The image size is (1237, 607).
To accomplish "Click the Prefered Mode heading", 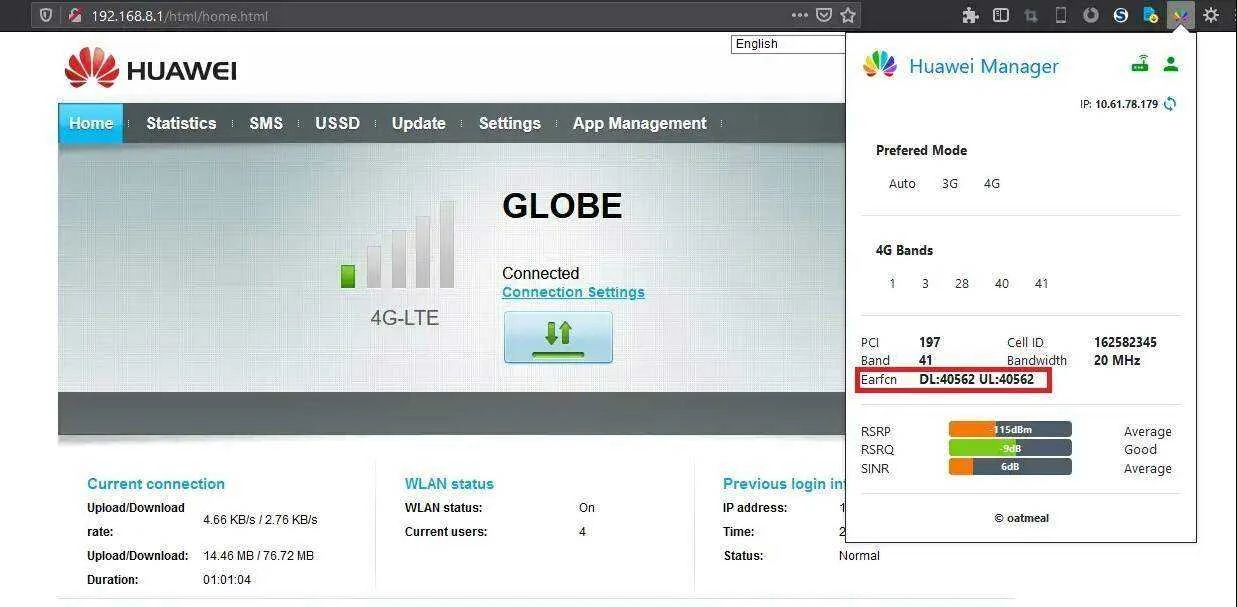I will click(x=921, y=150).
